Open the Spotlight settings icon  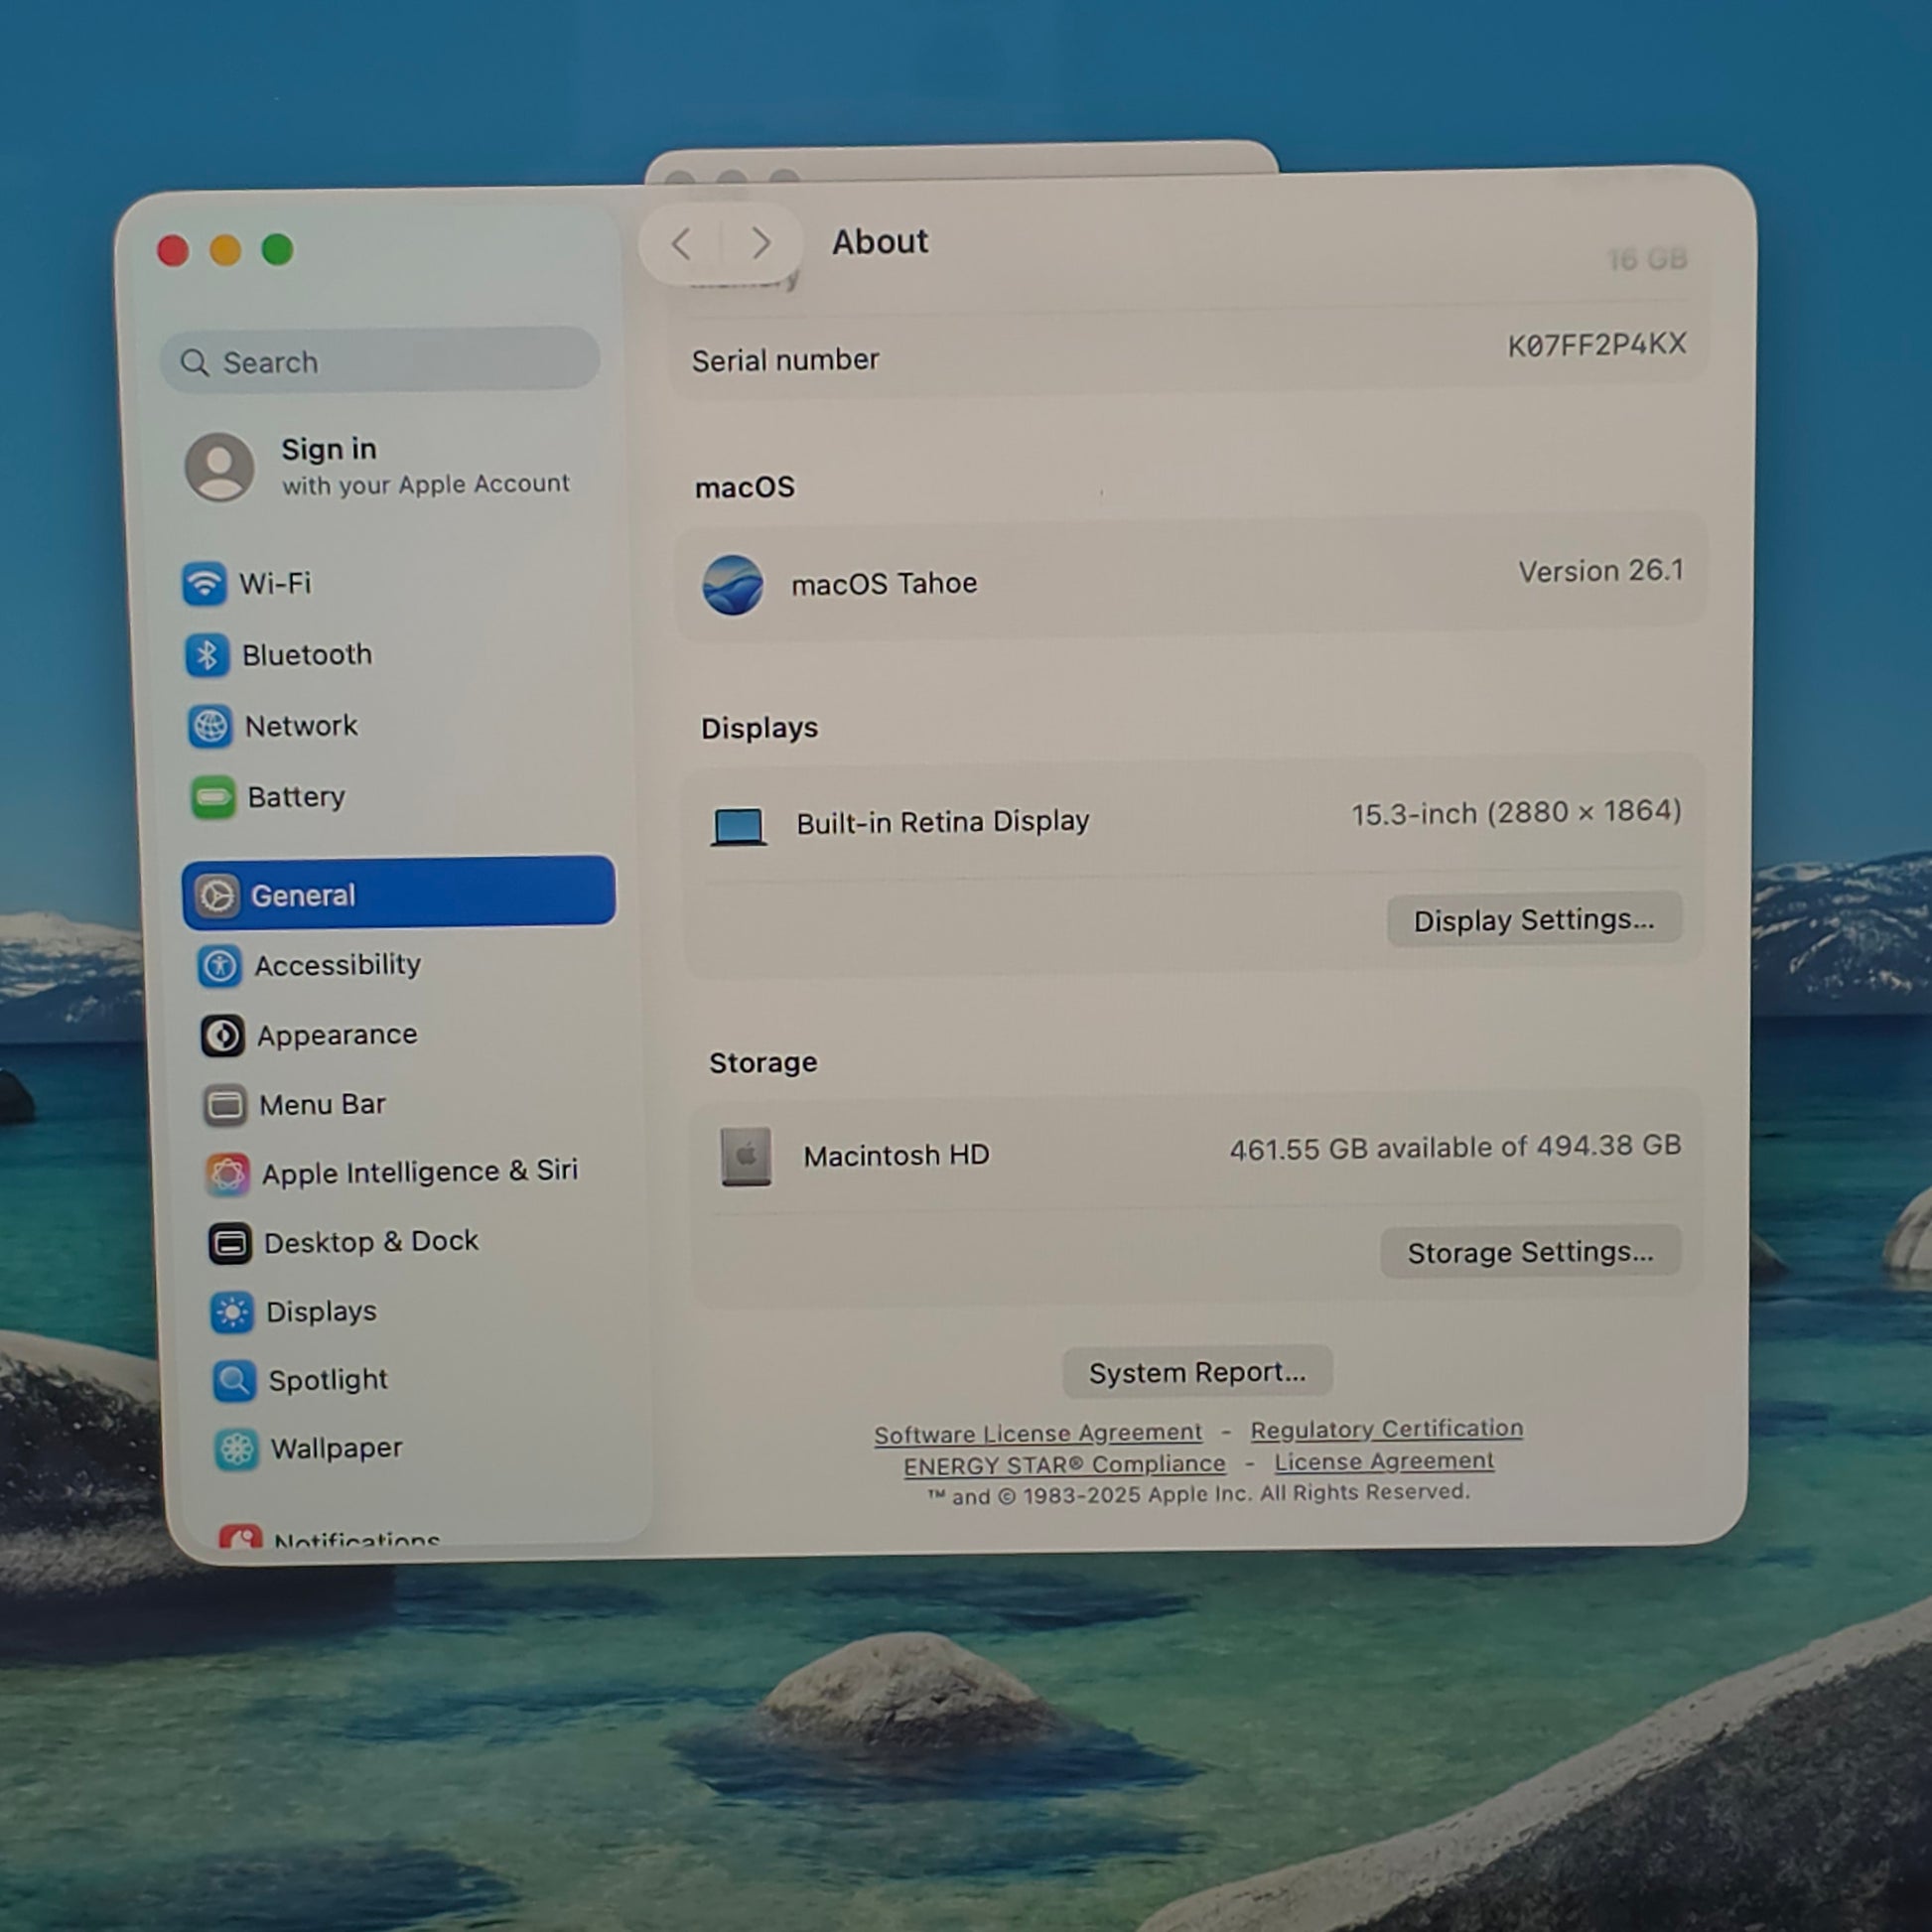click(234, 1380)
